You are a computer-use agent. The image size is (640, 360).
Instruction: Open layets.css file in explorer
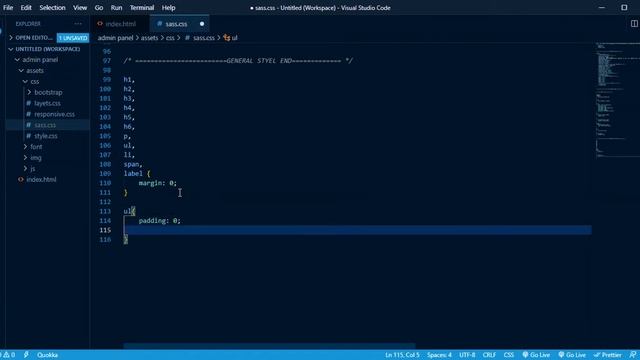(47, 103)
